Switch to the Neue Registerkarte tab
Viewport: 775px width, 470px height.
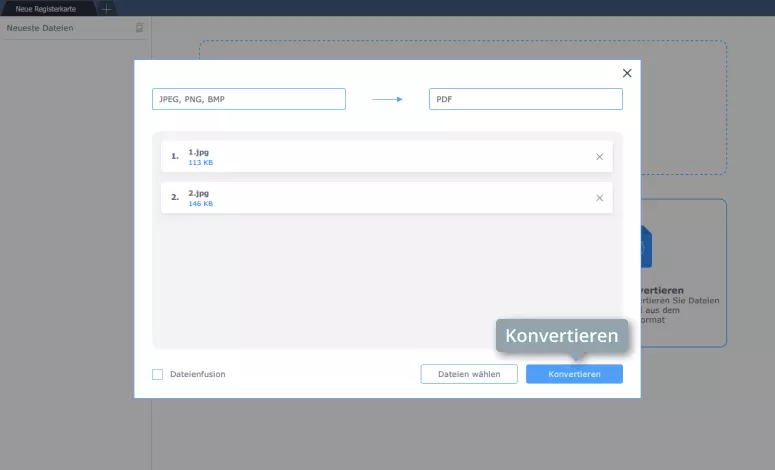click(x=46, y=8)
